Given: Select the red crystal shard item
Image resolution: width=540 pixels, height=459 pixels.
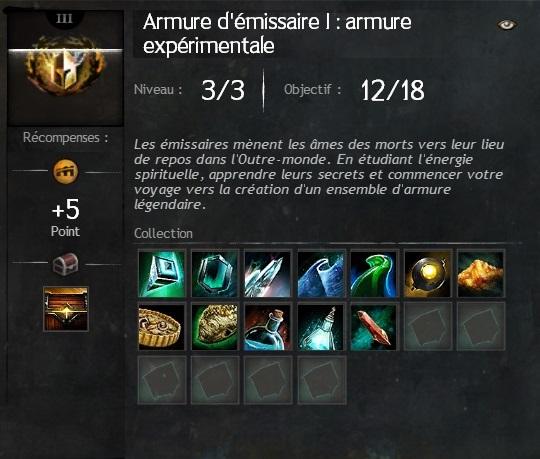Looking at the screenshot, I should 374,327.
